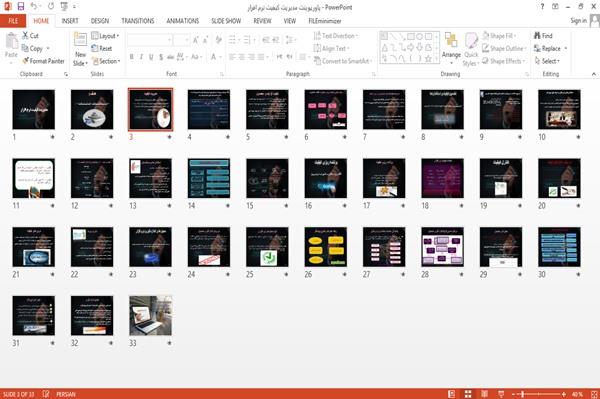Viewport: 600px width, 399px height.
Task: Switch to the INSERT tab
Action: 70,21
